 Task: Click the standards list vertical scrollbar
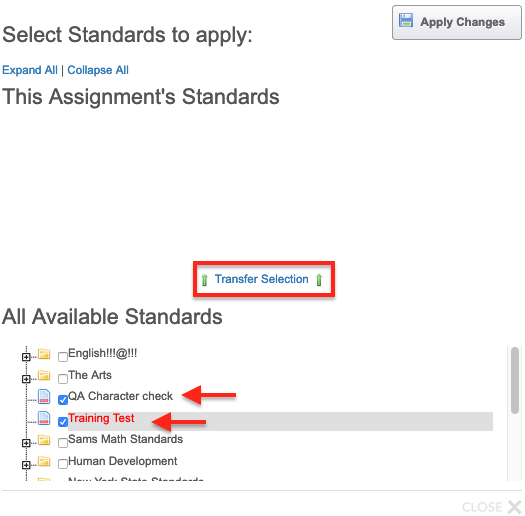click(515, 414)
